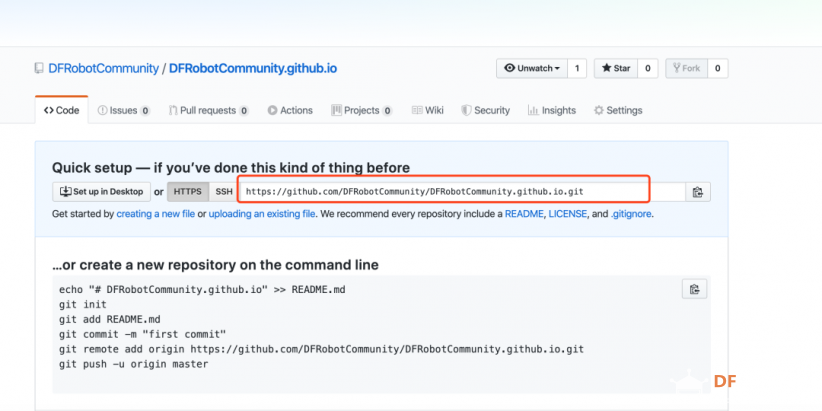Copy the repository URL with clipboard icon
Image resolution: width=822 pixels, height=411 pixels.
coord(698,192)
